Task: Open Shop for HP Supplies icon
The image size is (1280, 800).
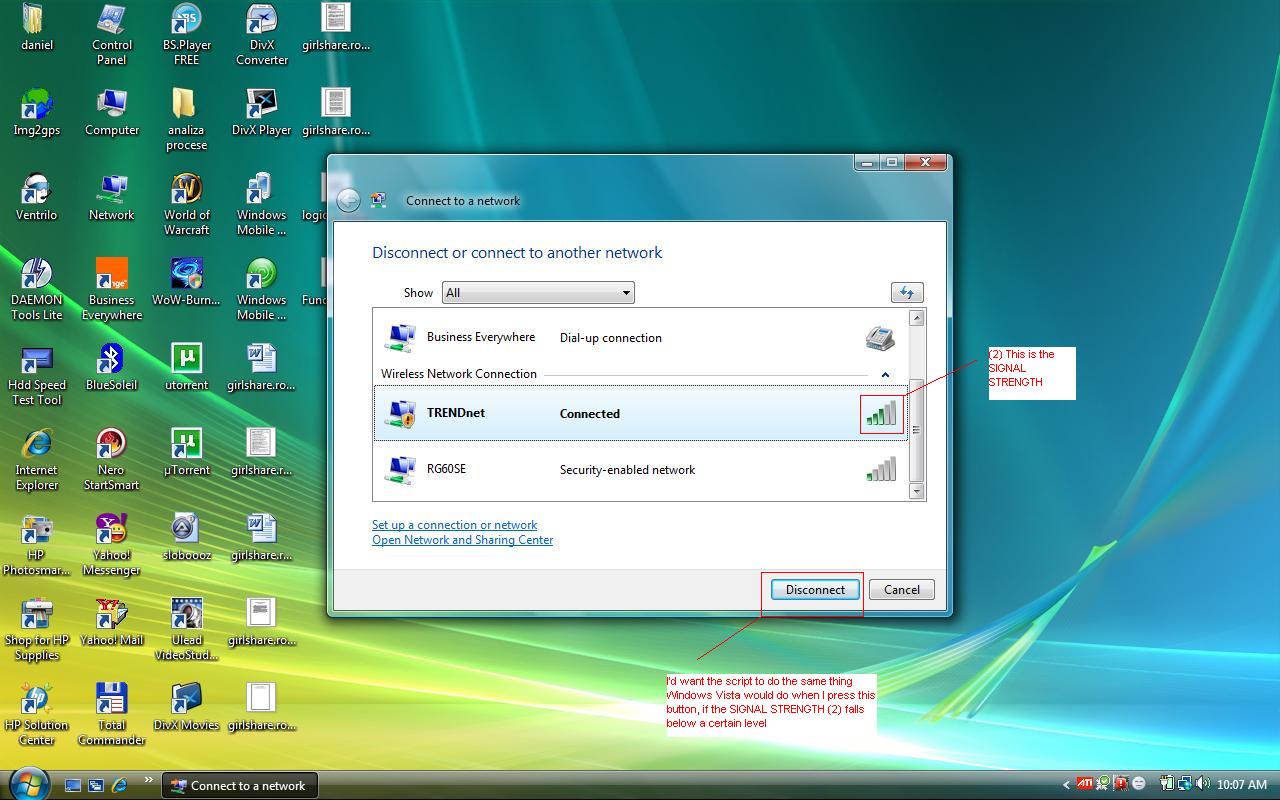Action: click(37, 629)
